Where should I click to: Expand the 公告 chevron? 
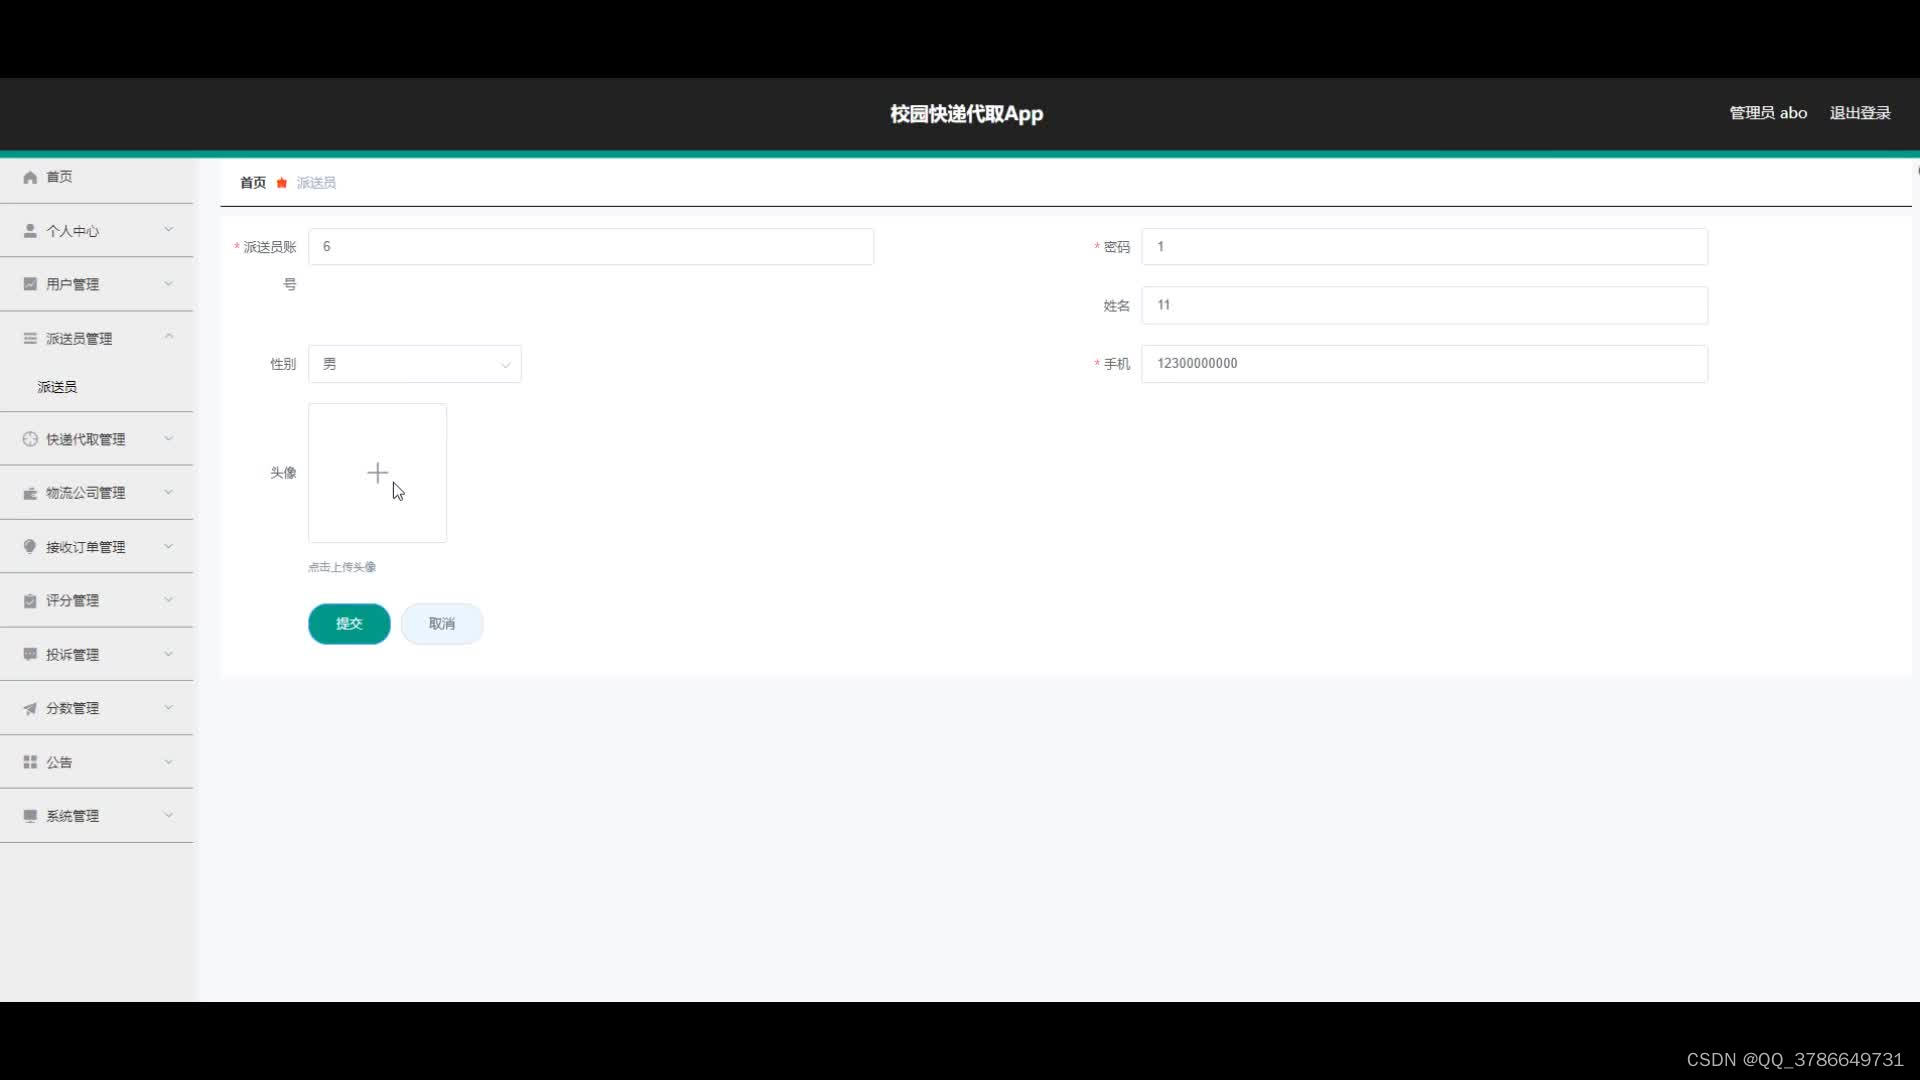[169, 762]
